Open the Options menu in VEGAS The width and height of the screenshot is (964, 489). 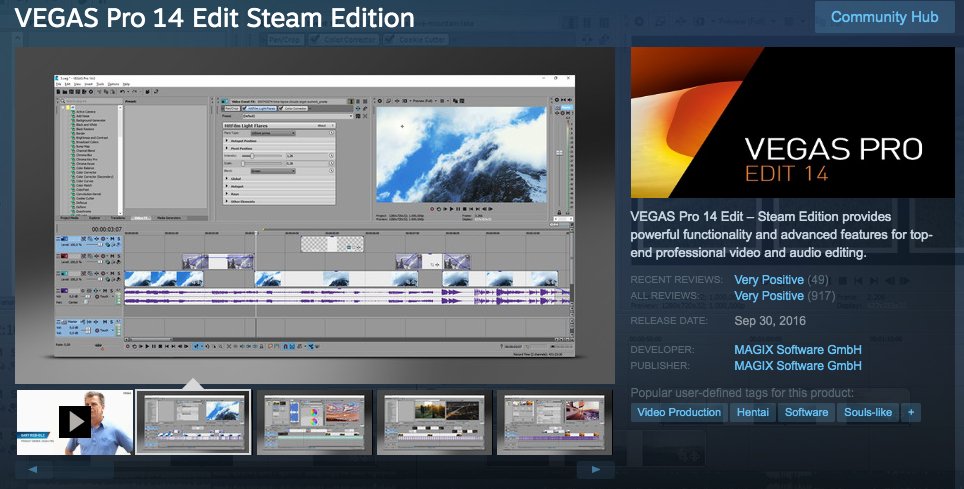(113, 84)
